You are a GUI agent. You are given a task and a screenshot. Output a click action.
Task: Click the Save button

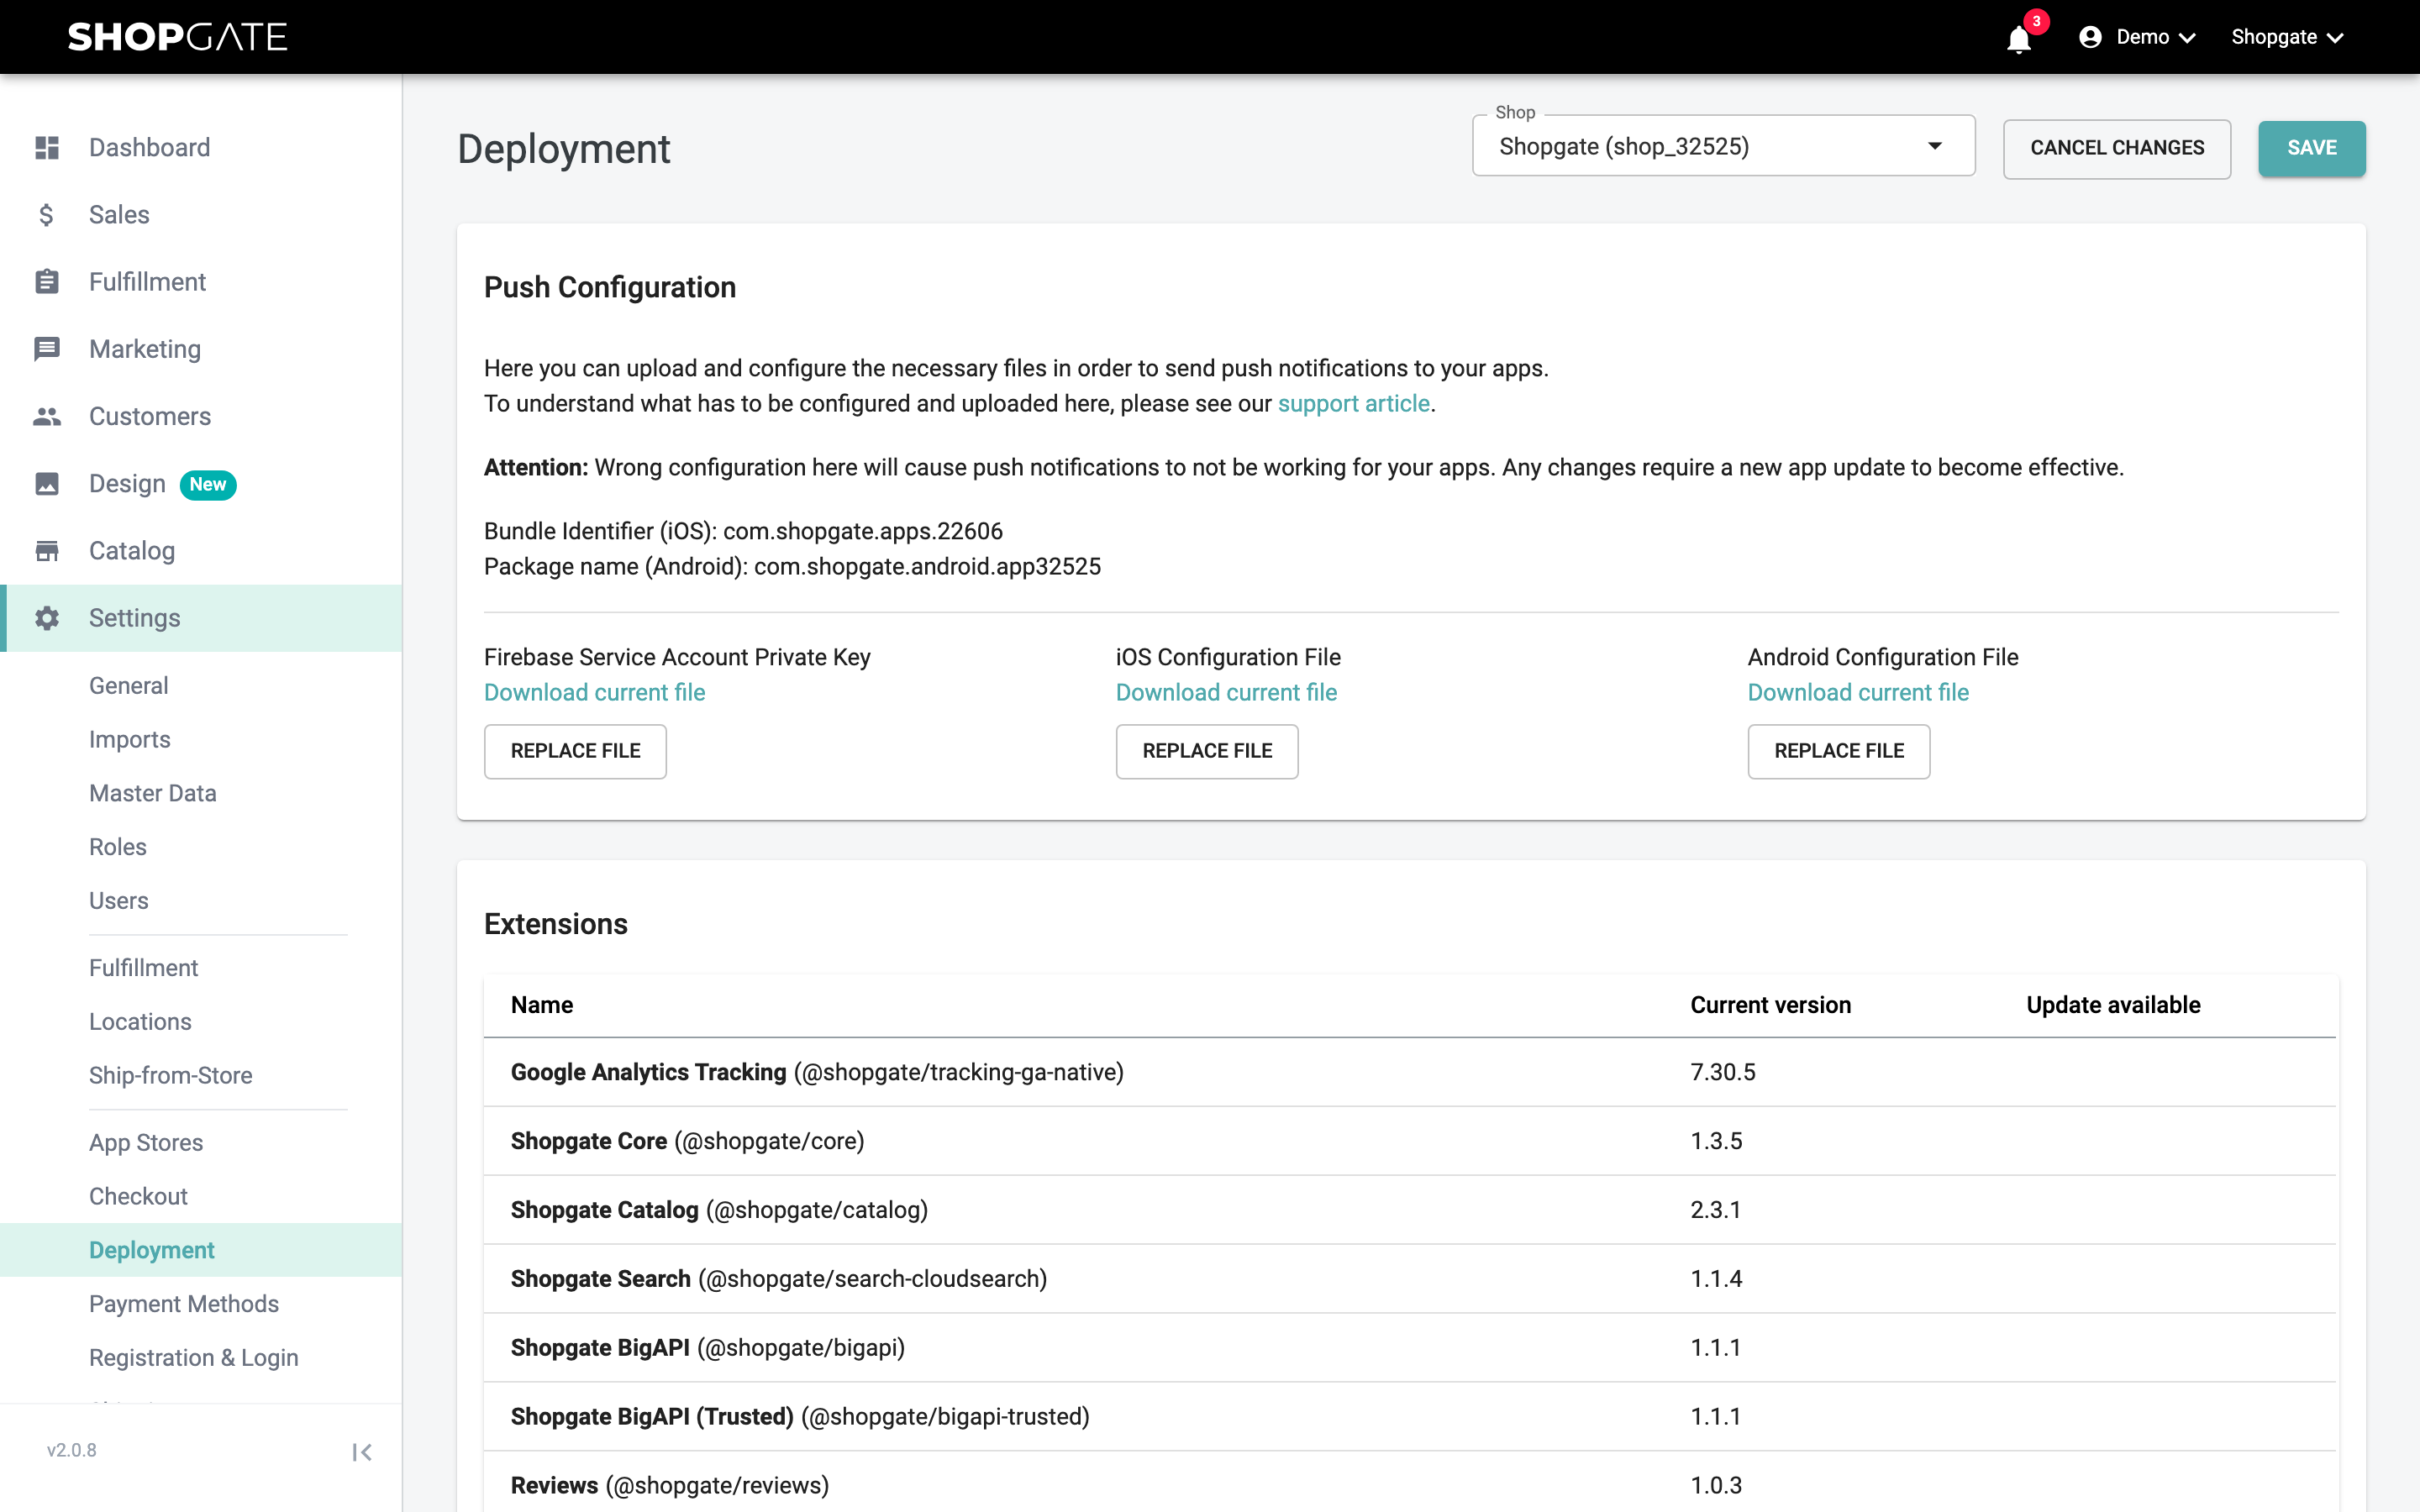tap(2311, 148)
